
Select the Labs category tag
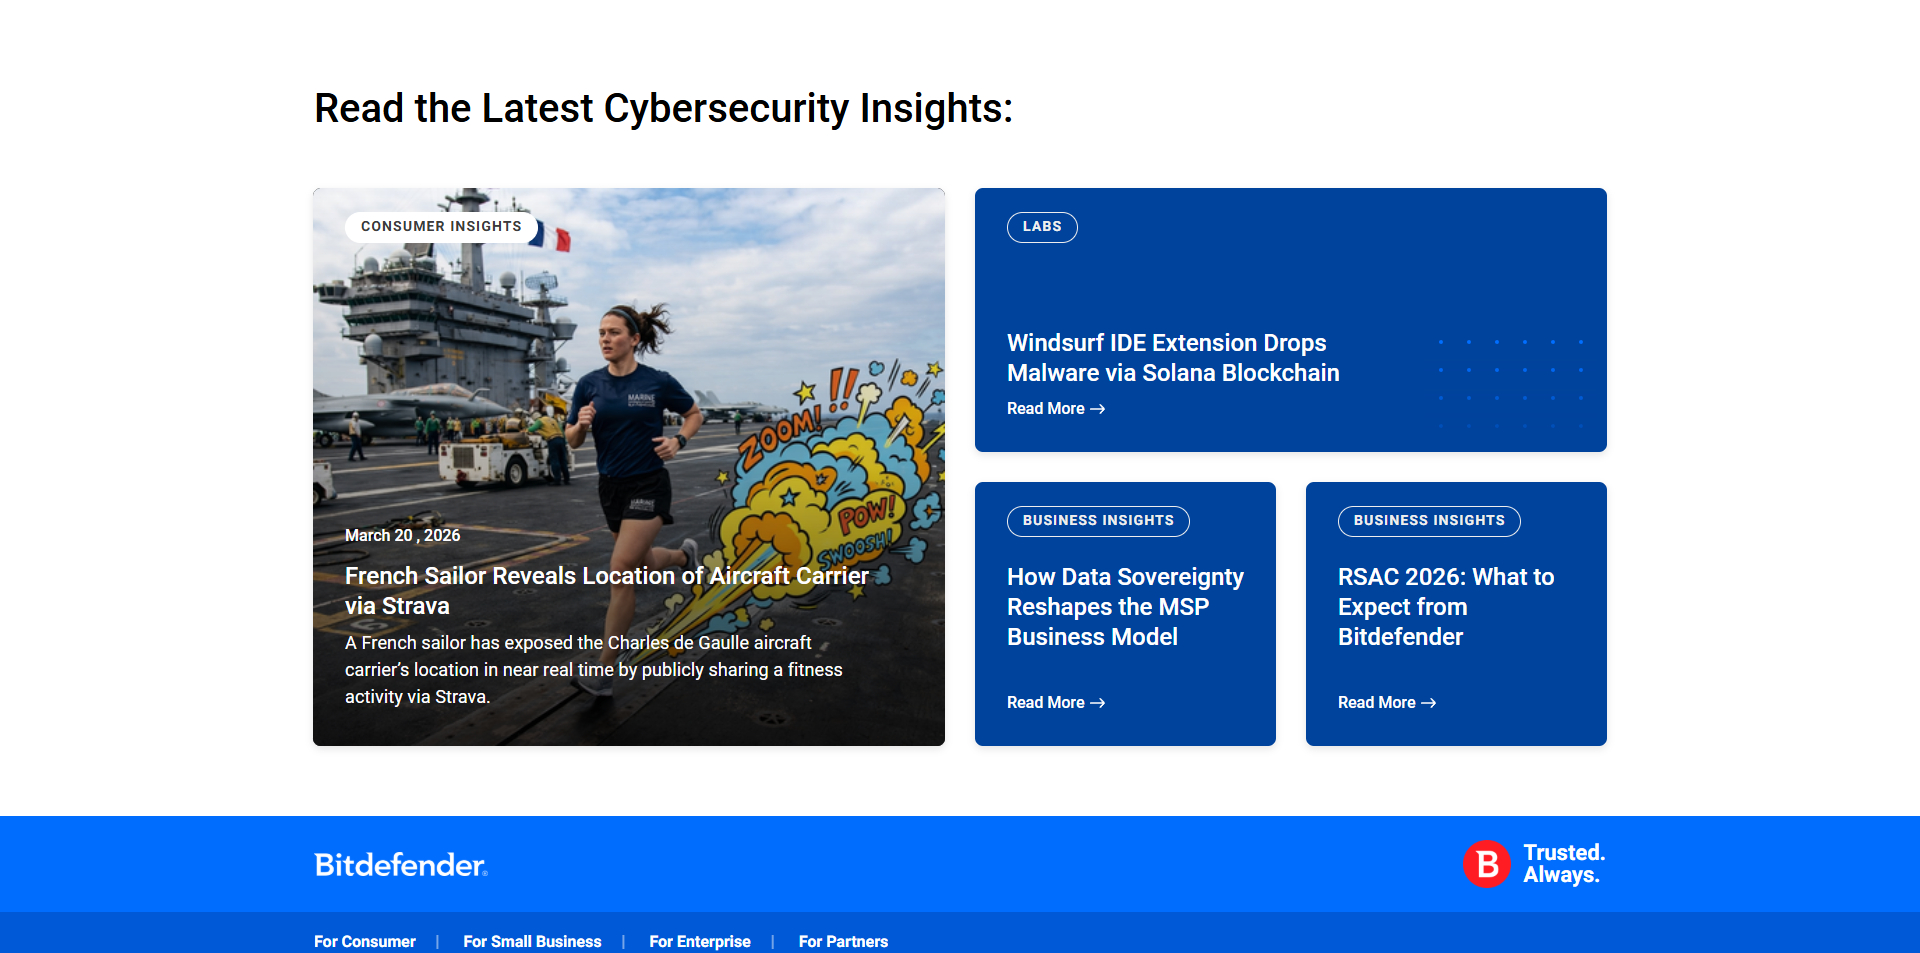coord(1042,227)
